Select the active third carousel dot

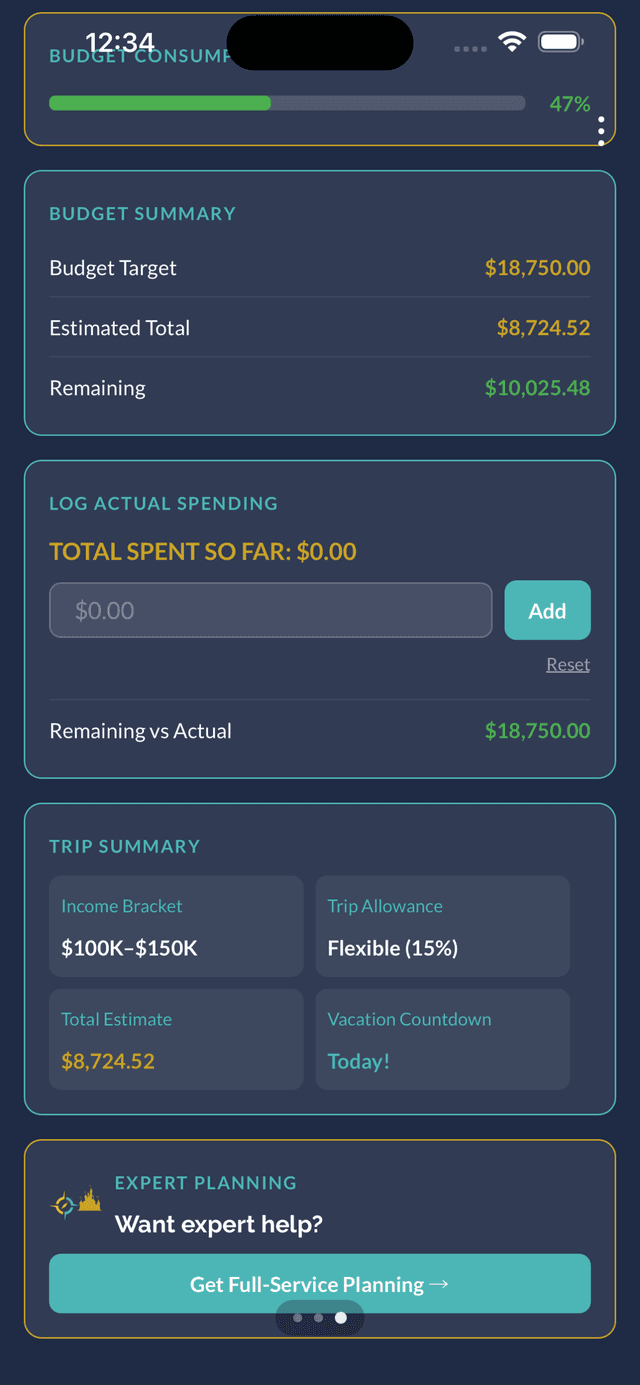click(x=340, y=1317)
